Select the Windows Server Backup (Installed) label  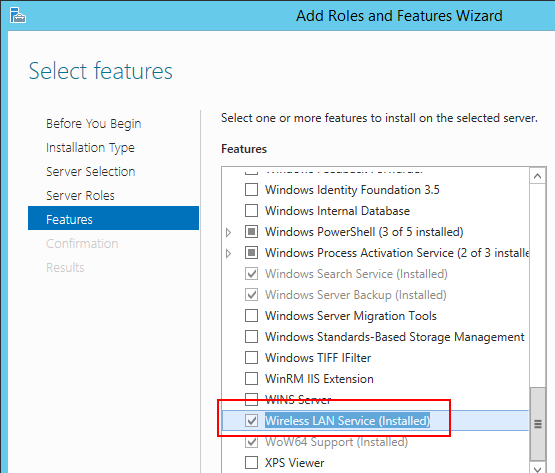pyautogui.click(x=356, y=295)
